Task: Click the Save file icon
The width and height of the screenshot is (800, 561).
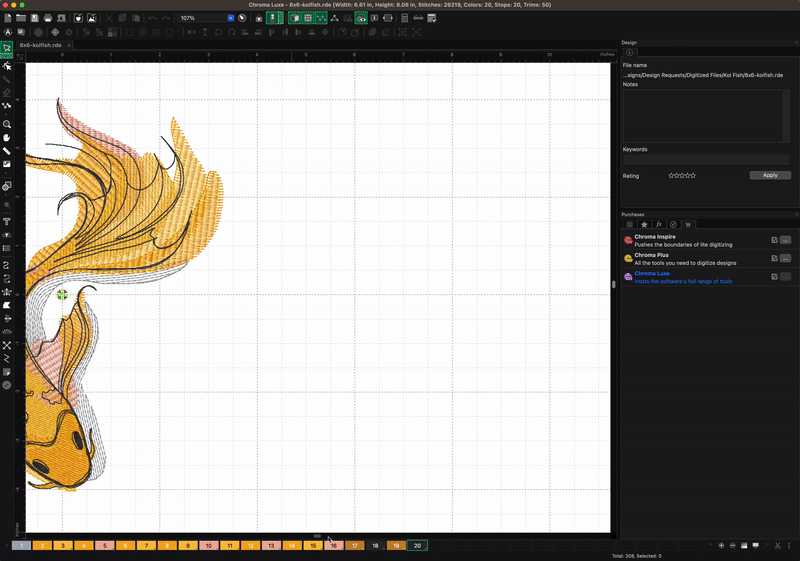Action: [35, 18]
